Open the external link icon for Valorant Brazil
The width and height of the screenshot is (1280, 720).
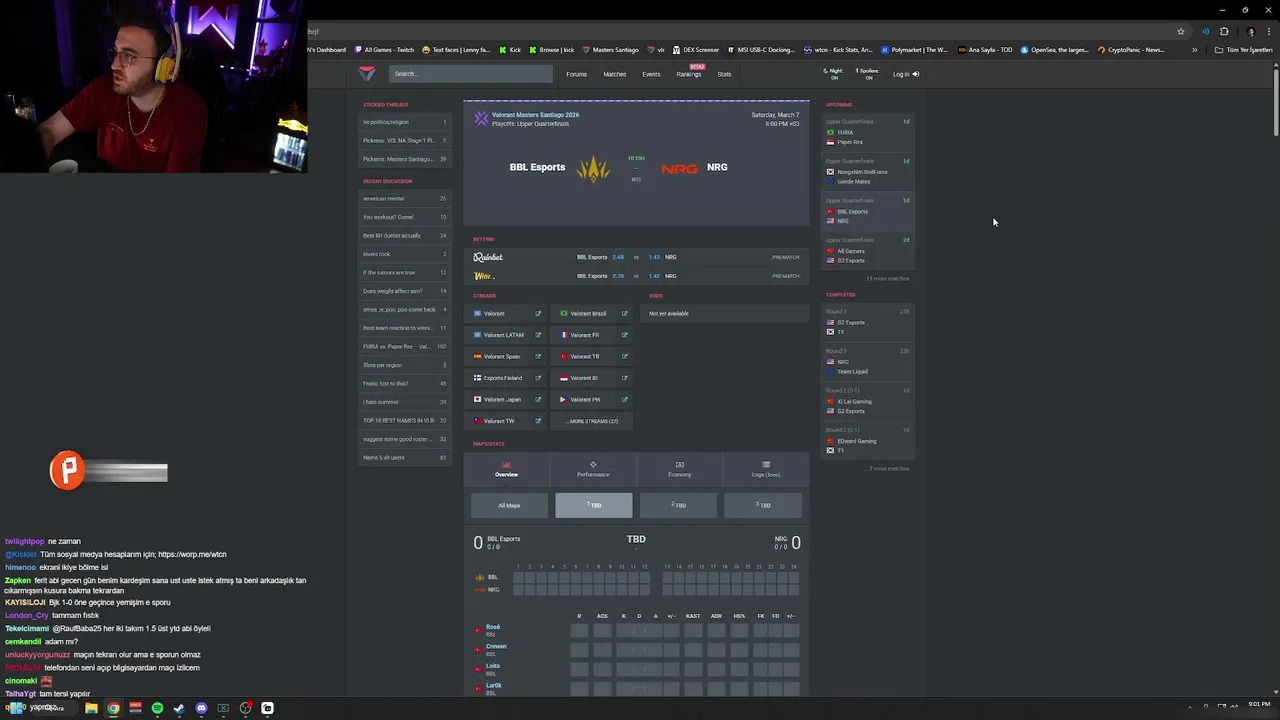coord(625,313)
